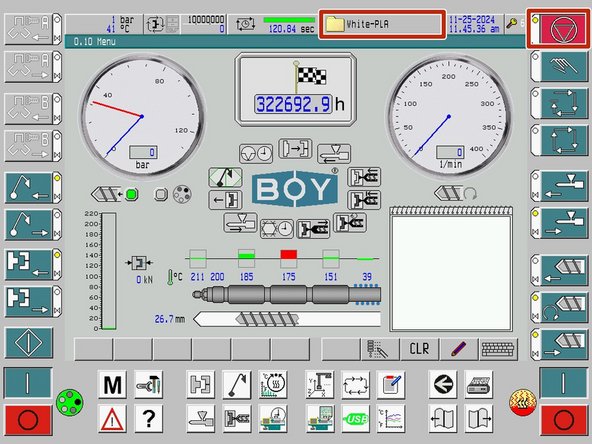
Task: Open the White-PLA data set folder
Action: click(382, 25)
